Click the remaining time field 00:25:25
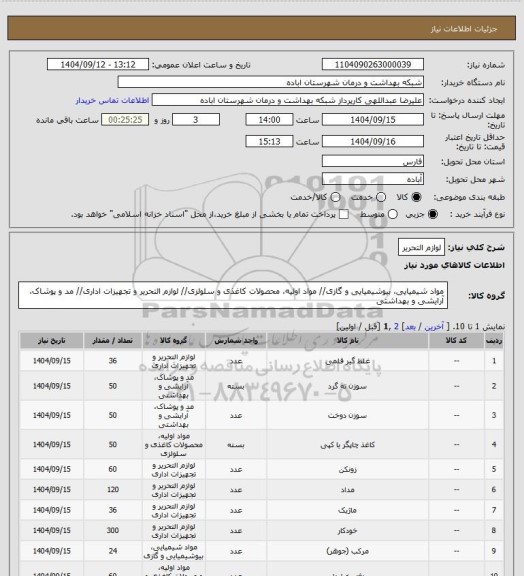Image resolution: width=524 pixels, height=576 pixels. (x=125, y=120)
